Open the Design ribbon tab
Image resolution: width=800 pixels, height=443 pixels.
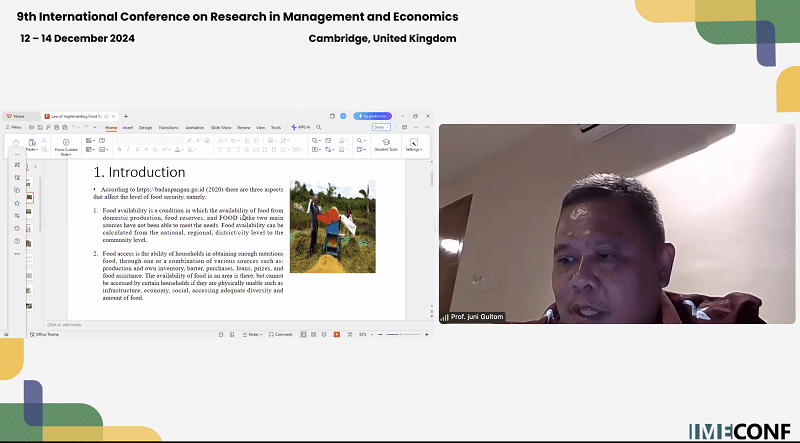145,128
